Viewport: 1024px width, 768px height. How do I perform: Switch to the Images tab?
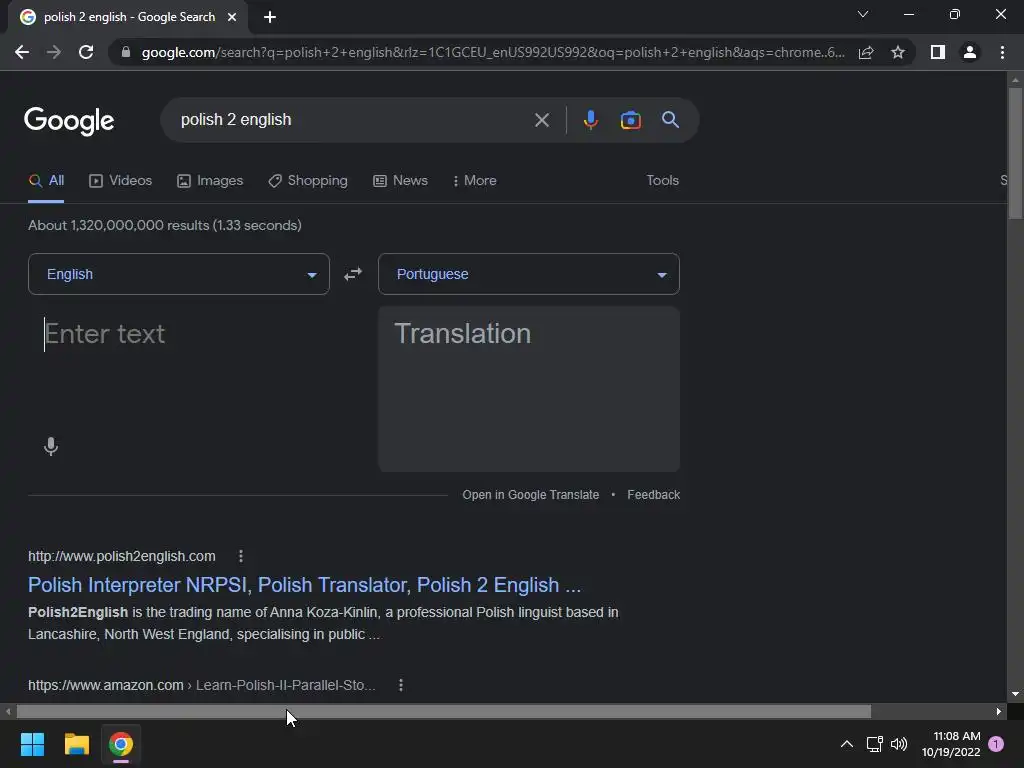click(x=210, y=180)
